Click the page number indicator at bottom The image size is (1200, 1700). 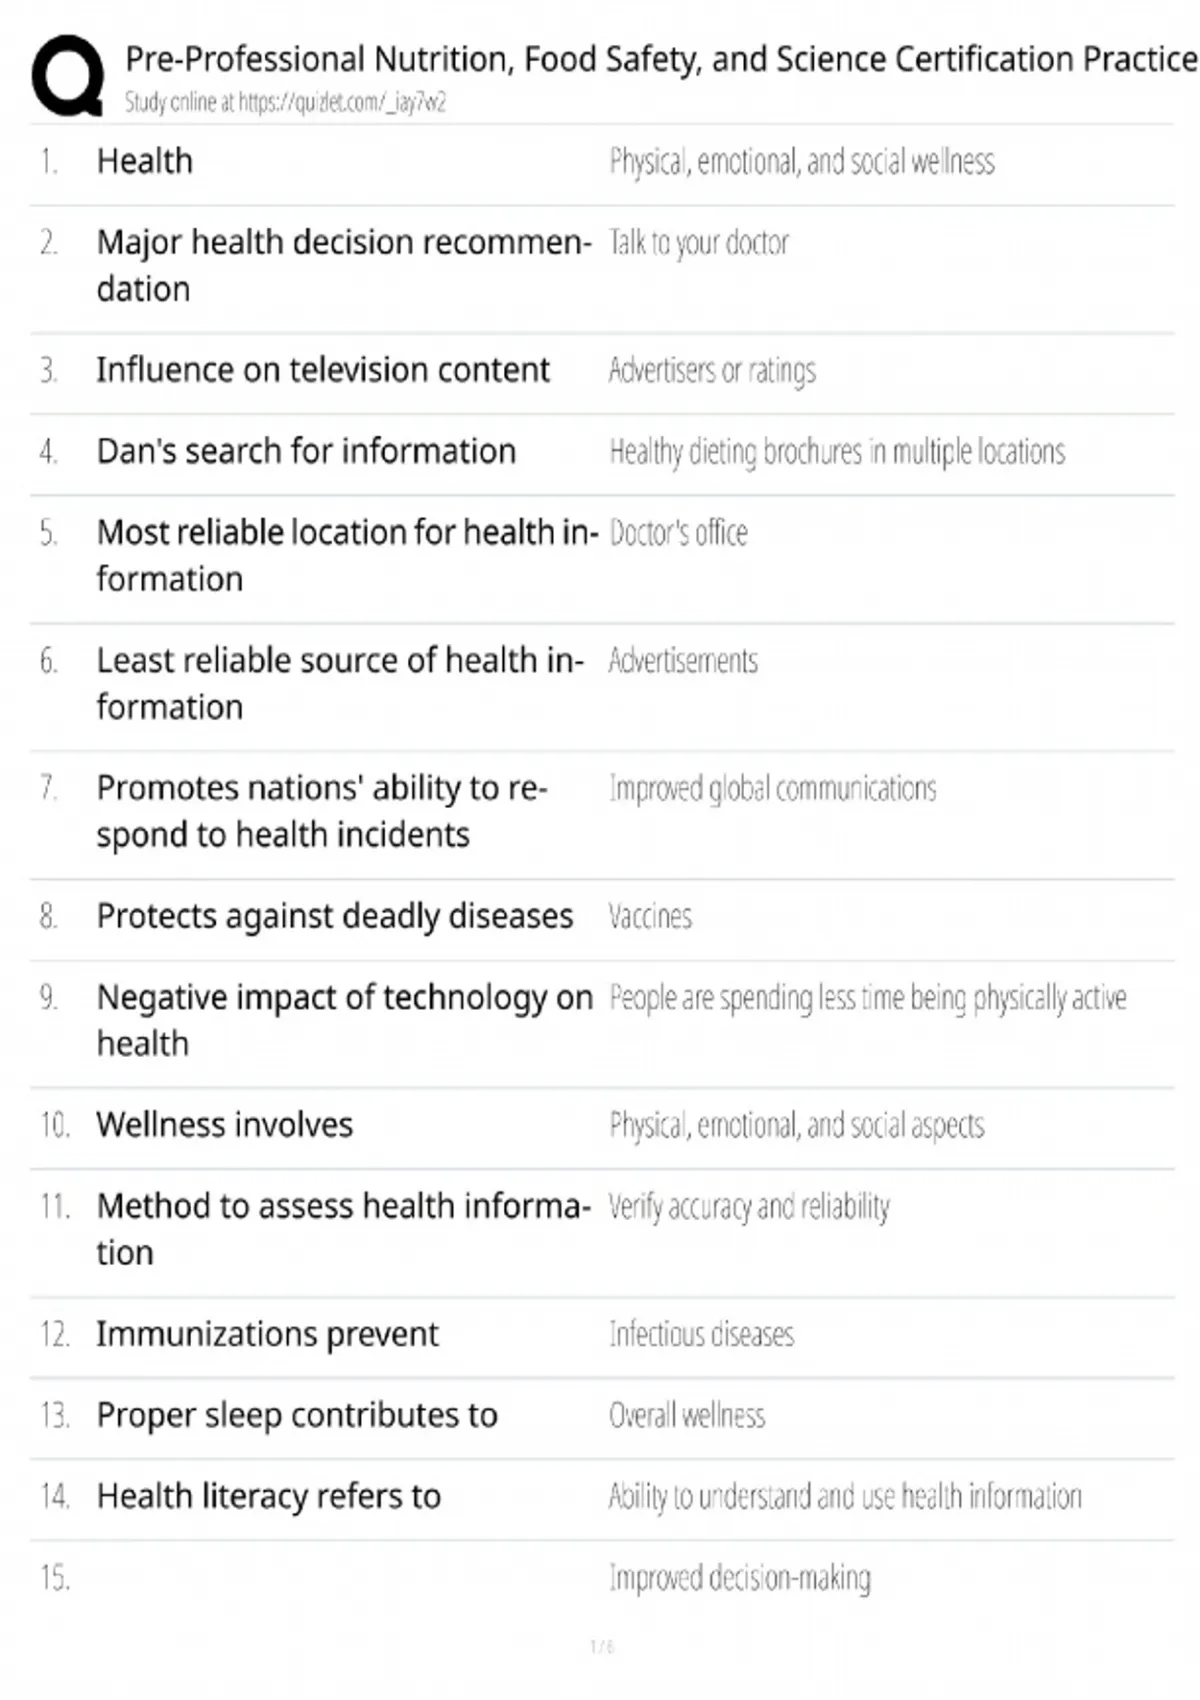(x=602, y=1647)
